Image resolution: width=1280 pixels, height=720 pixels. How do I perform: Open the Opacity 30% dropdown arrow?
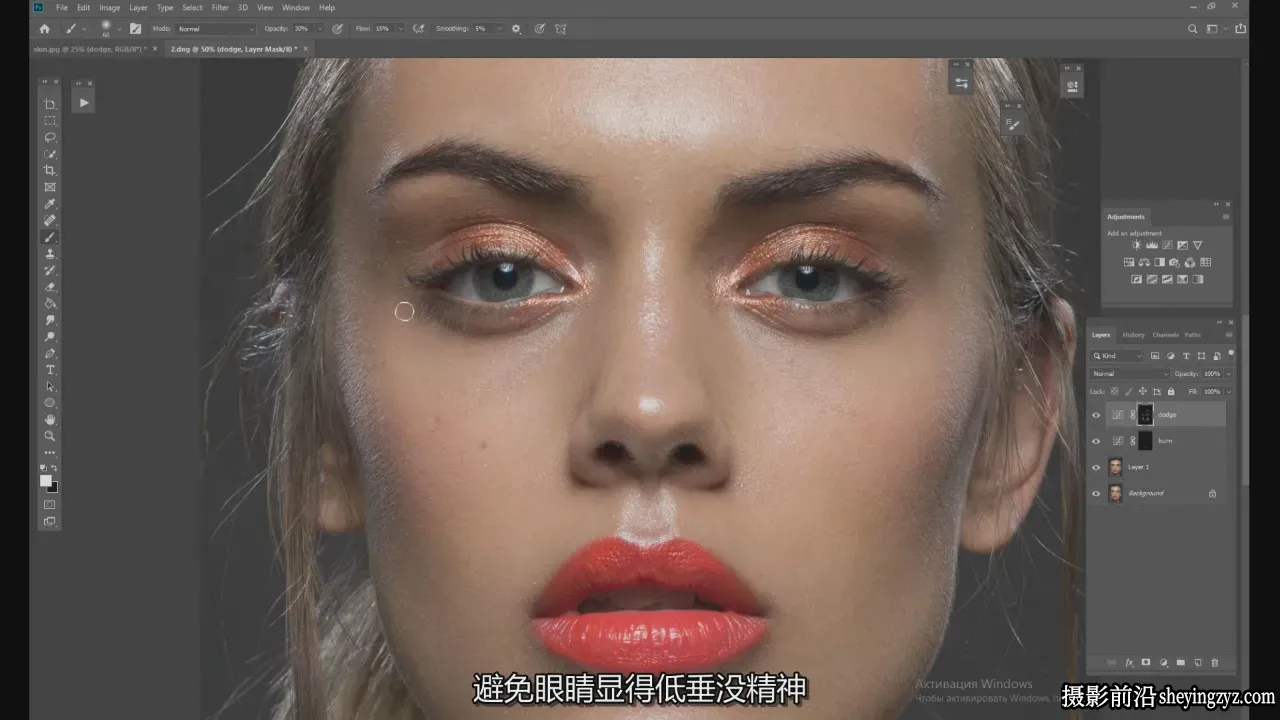321,29
